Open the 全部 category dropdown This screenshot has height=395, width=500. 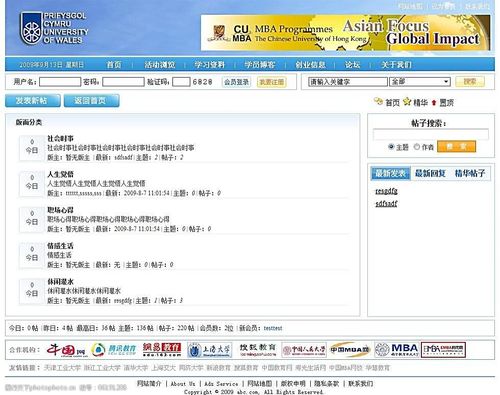(x=420, y=82)
